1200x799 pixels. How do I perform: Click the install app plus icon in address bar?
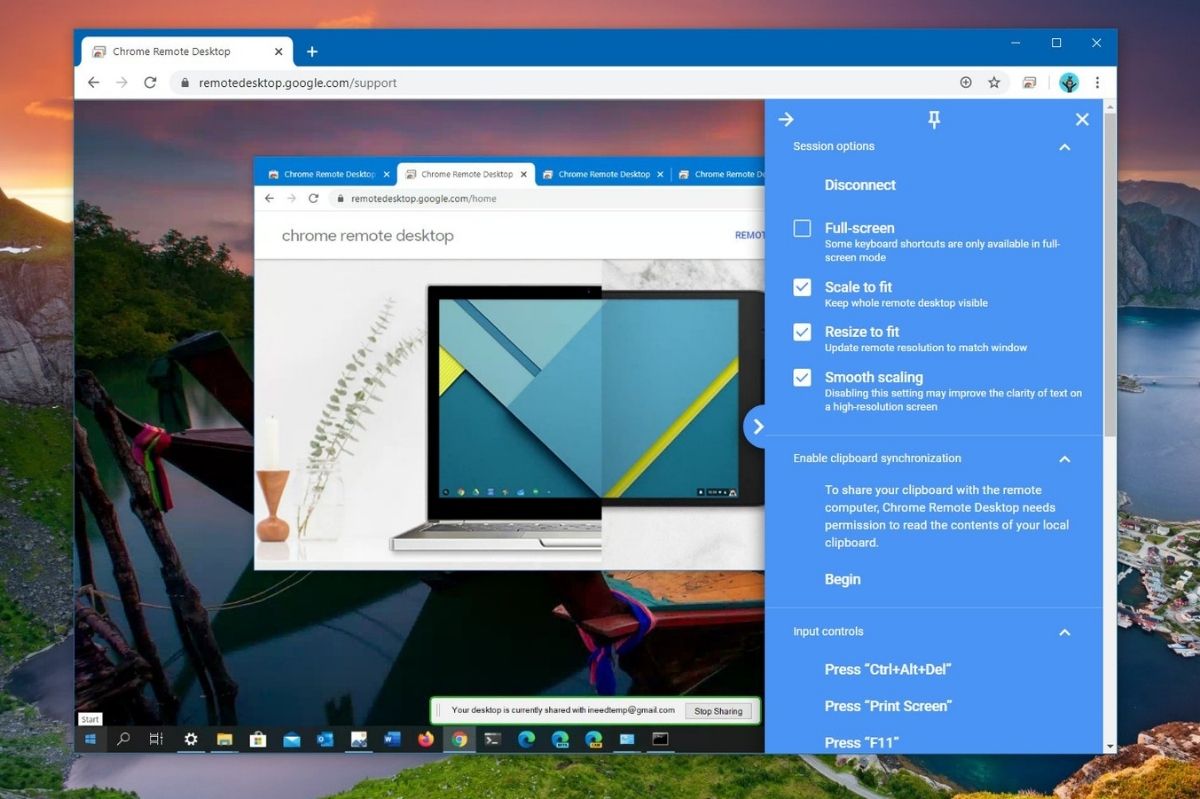click(x=966, y=83)
